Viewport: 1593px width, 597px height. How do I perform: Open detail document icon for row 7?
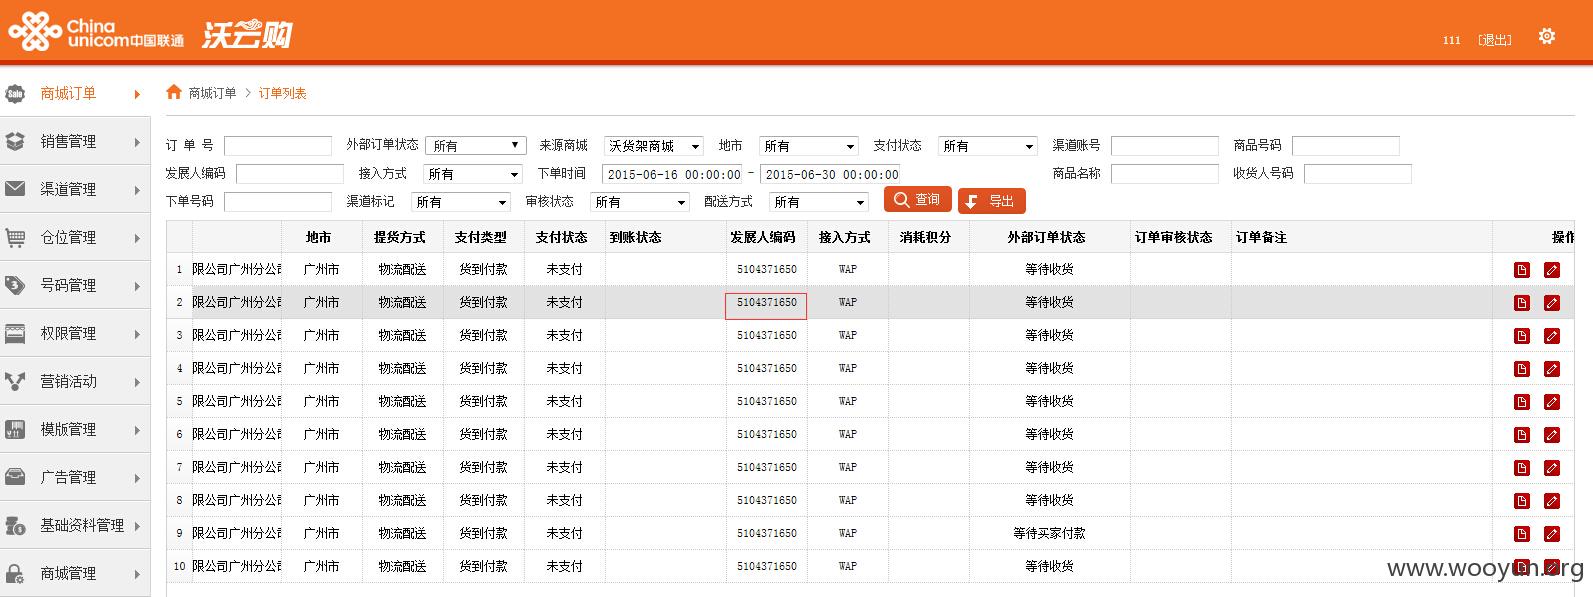pyautogui.click(x=1522, y=468)
